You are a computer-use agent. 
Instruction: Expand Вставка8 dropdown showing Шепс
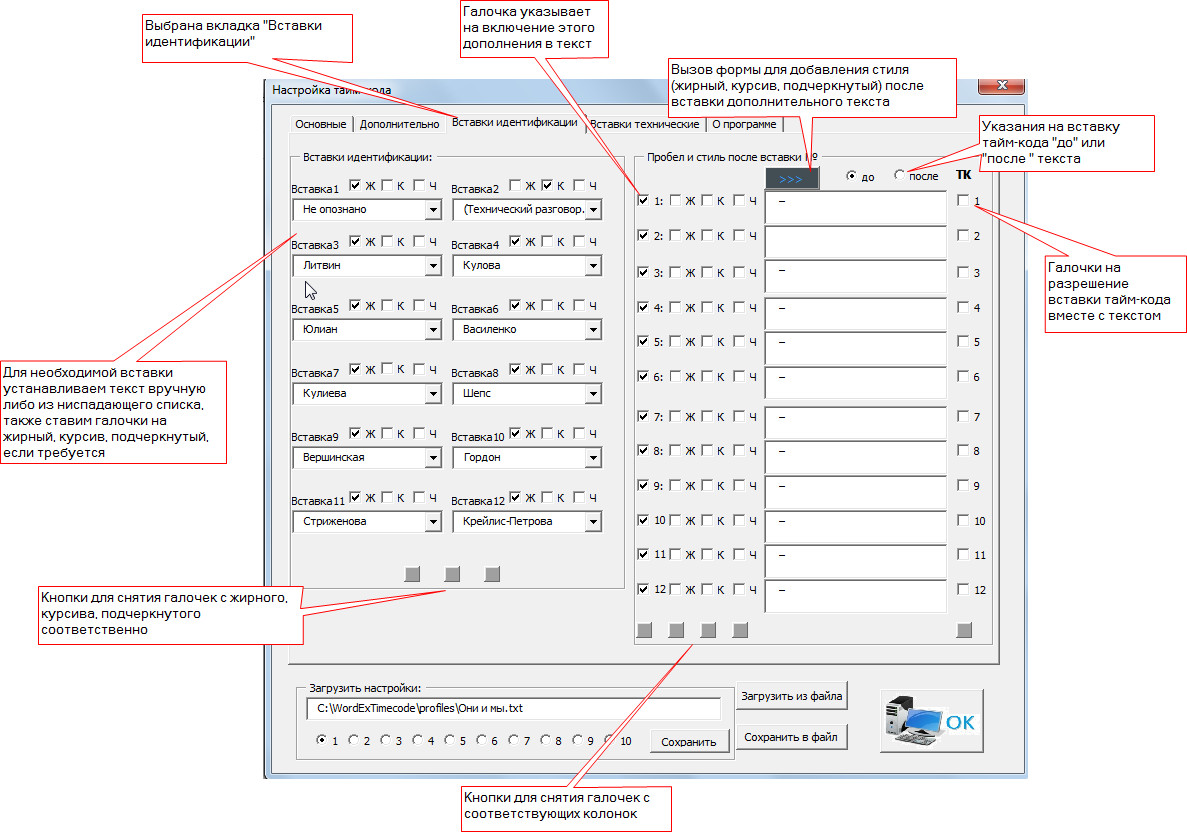coord(594,394)
